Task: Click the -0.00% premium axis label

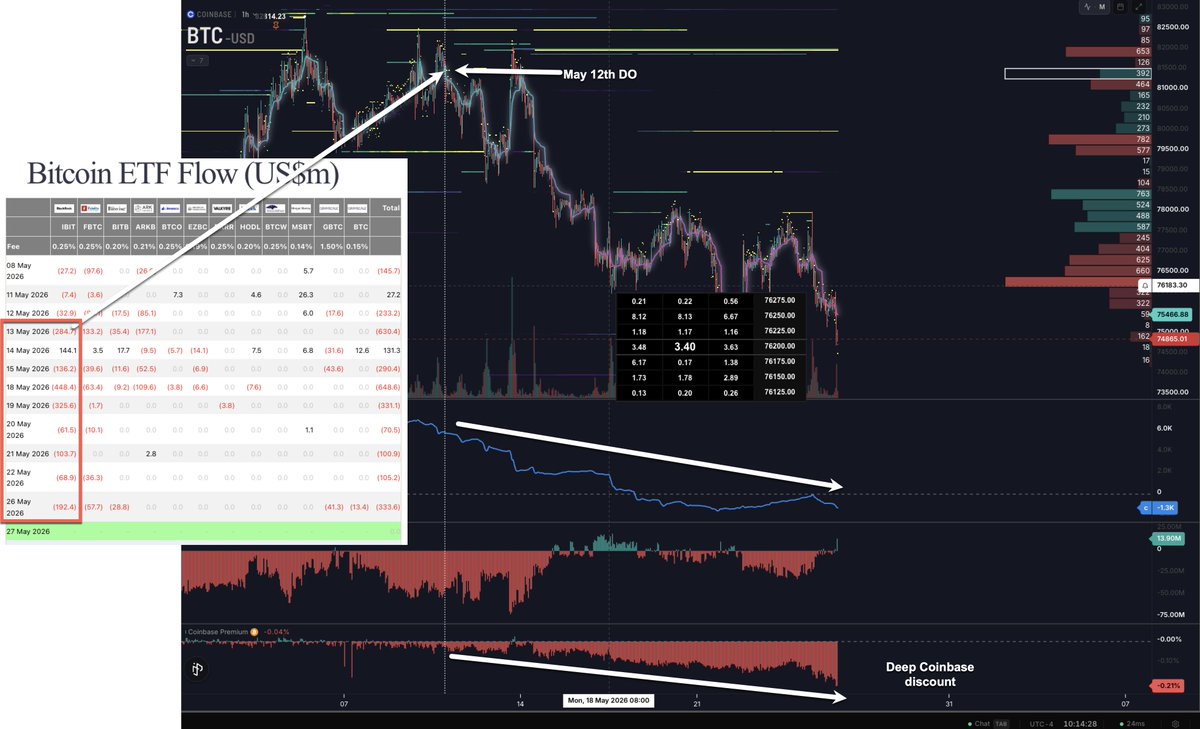Action: coord(1167,639)
